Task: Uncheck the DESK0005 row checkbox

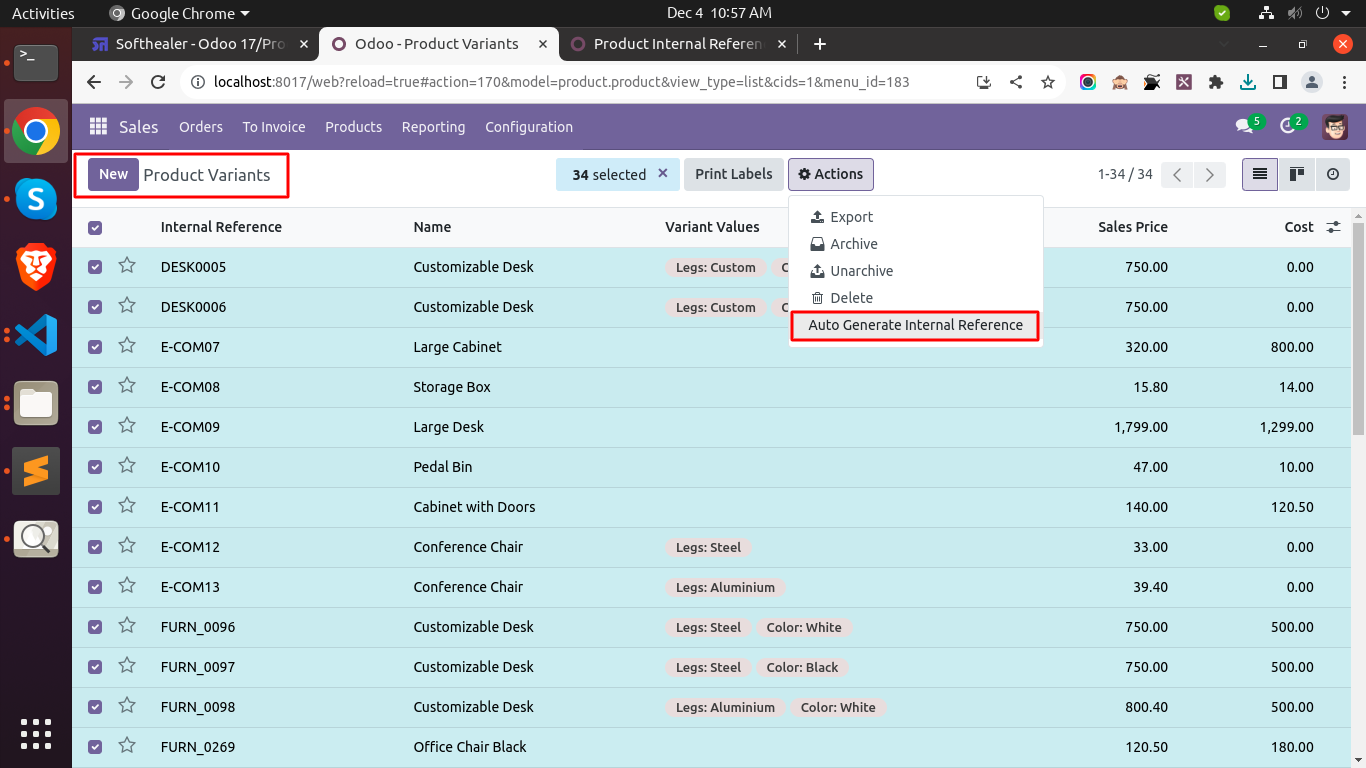Action: click(x=95, y=267)
